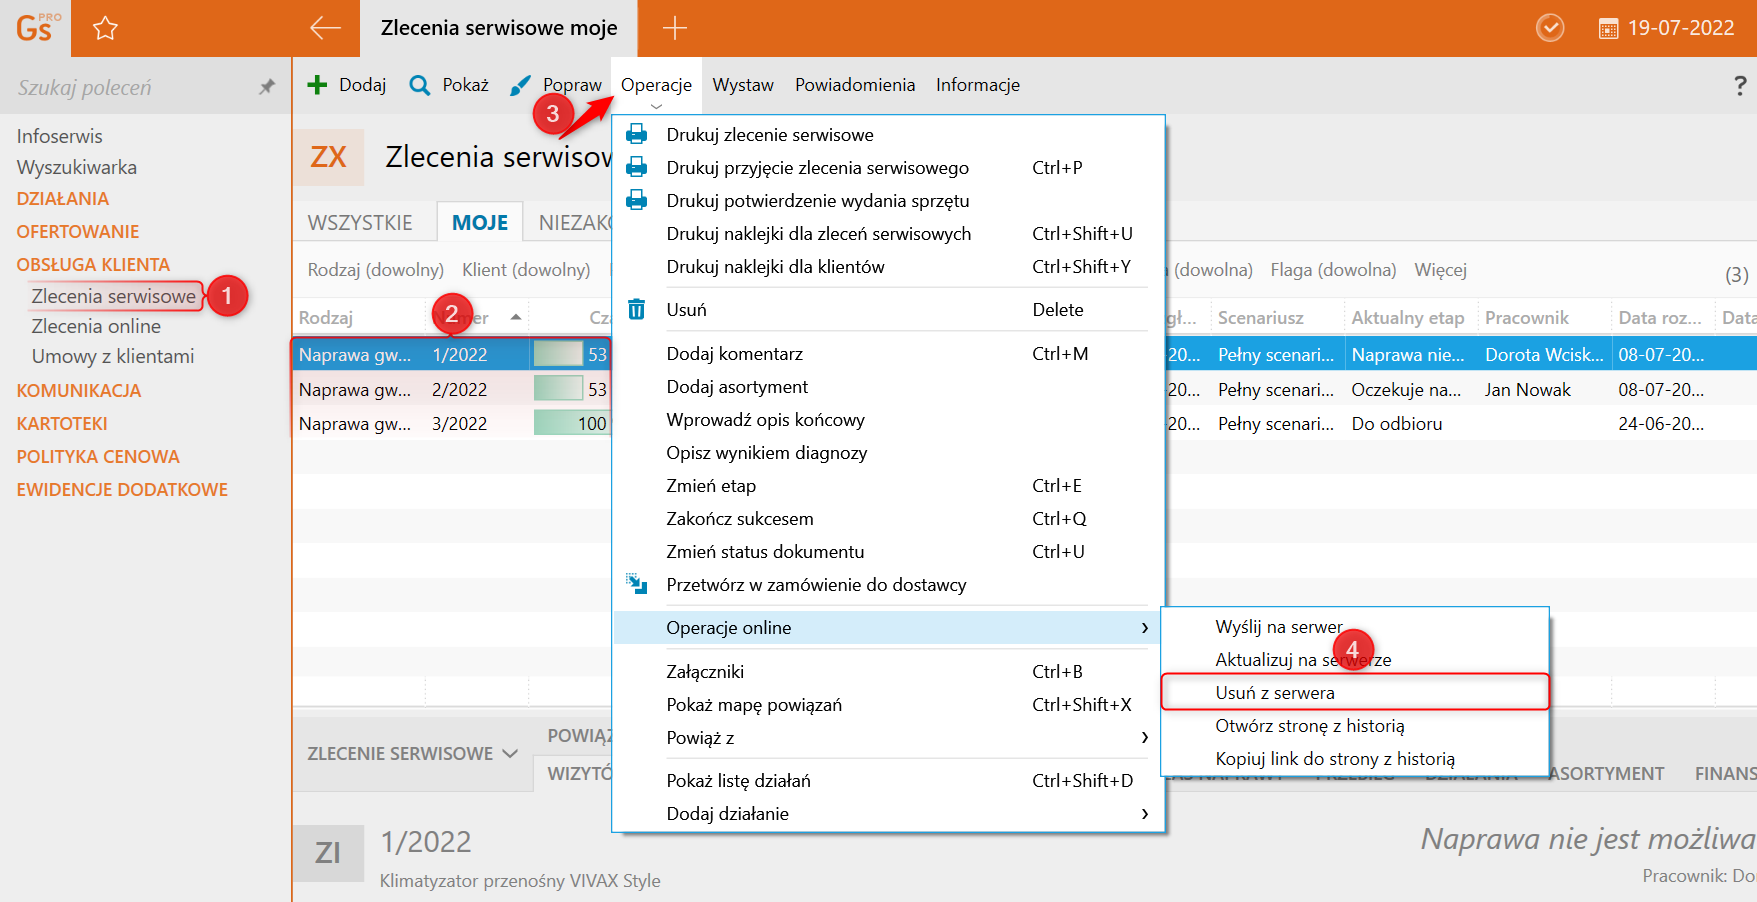Image resolution: width=1757 pixels, height=902 pixels.
Task: Open the Operacje menu
Action: [x=656, y=85]
